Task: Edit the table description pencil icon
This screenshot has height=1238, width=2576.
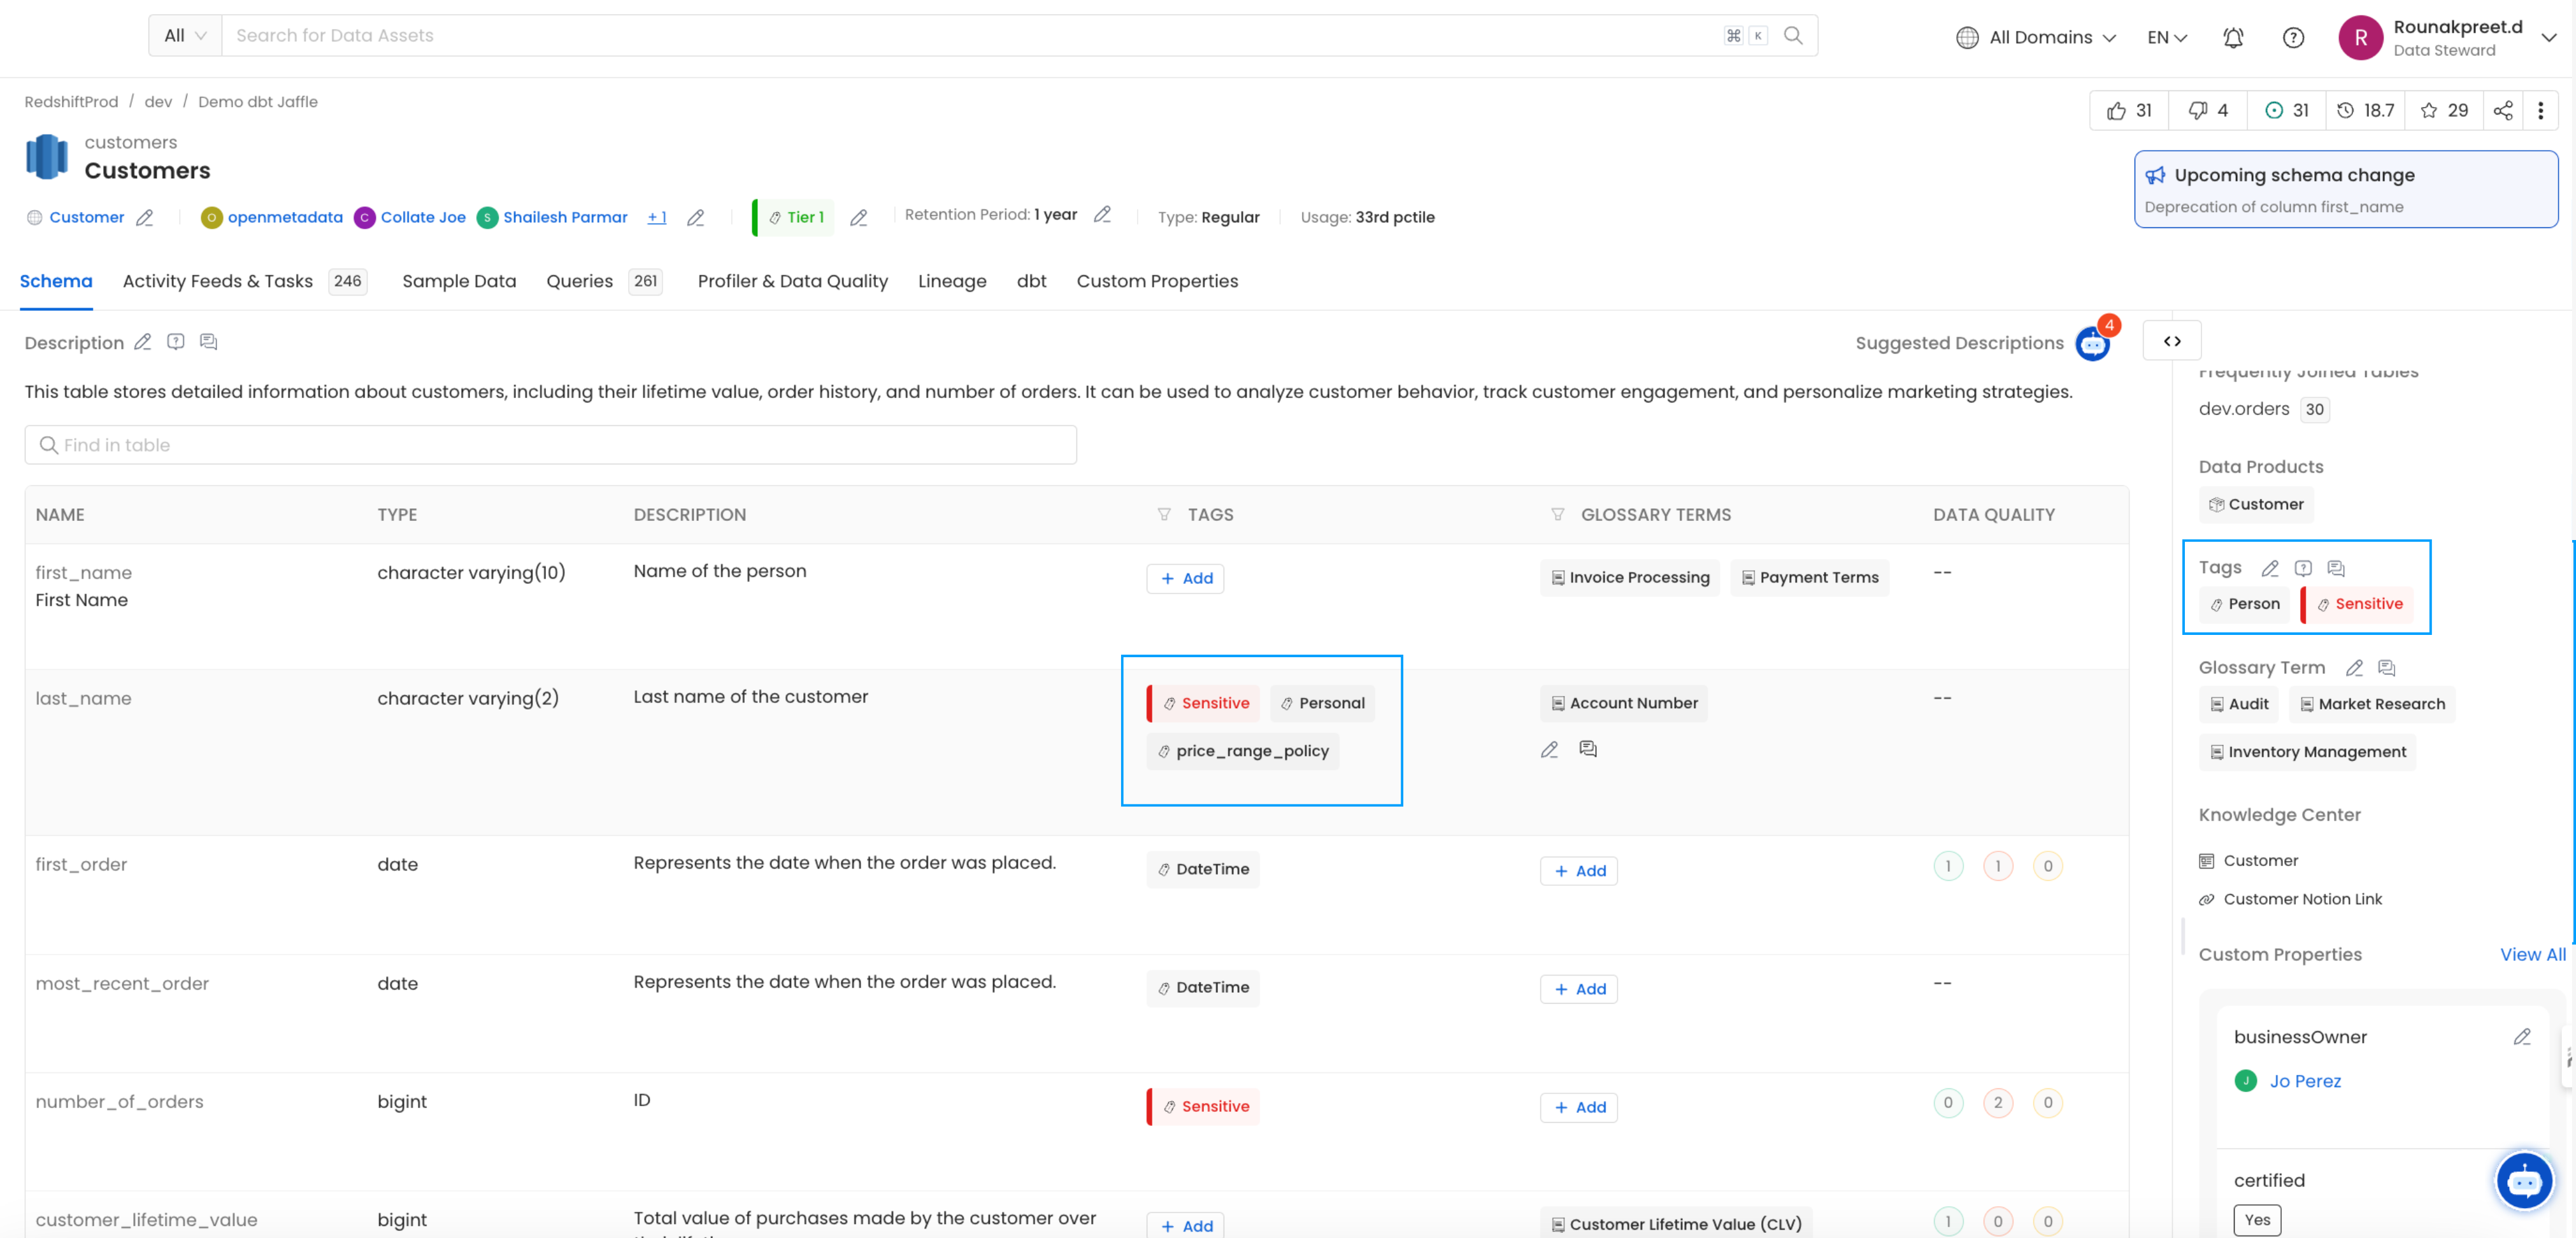Action: tap(143, 342)
